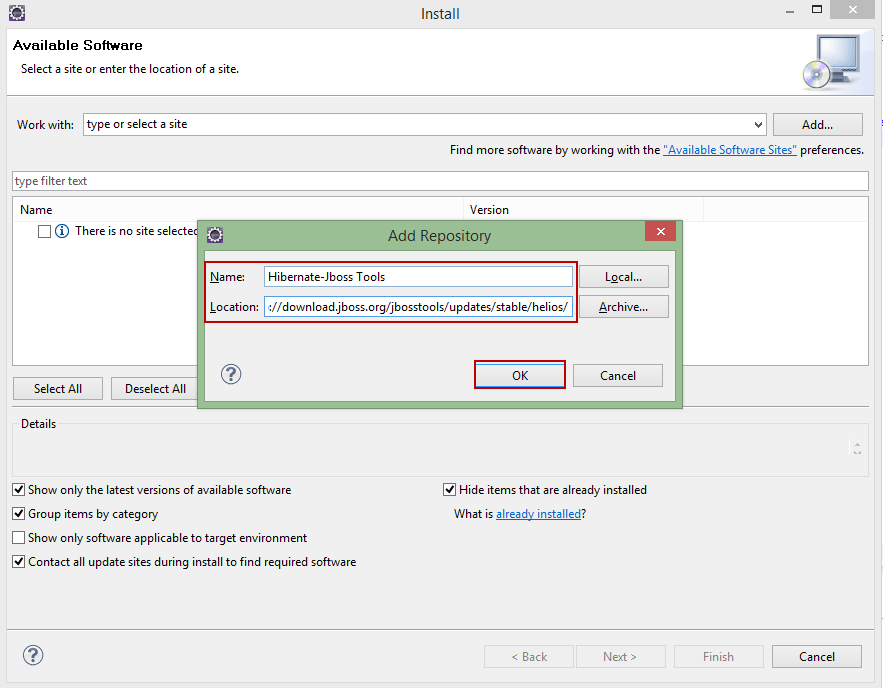This screenshot has height=688, width=883.
Task: Click the Archive... button
Action: [x=624, y=306]
